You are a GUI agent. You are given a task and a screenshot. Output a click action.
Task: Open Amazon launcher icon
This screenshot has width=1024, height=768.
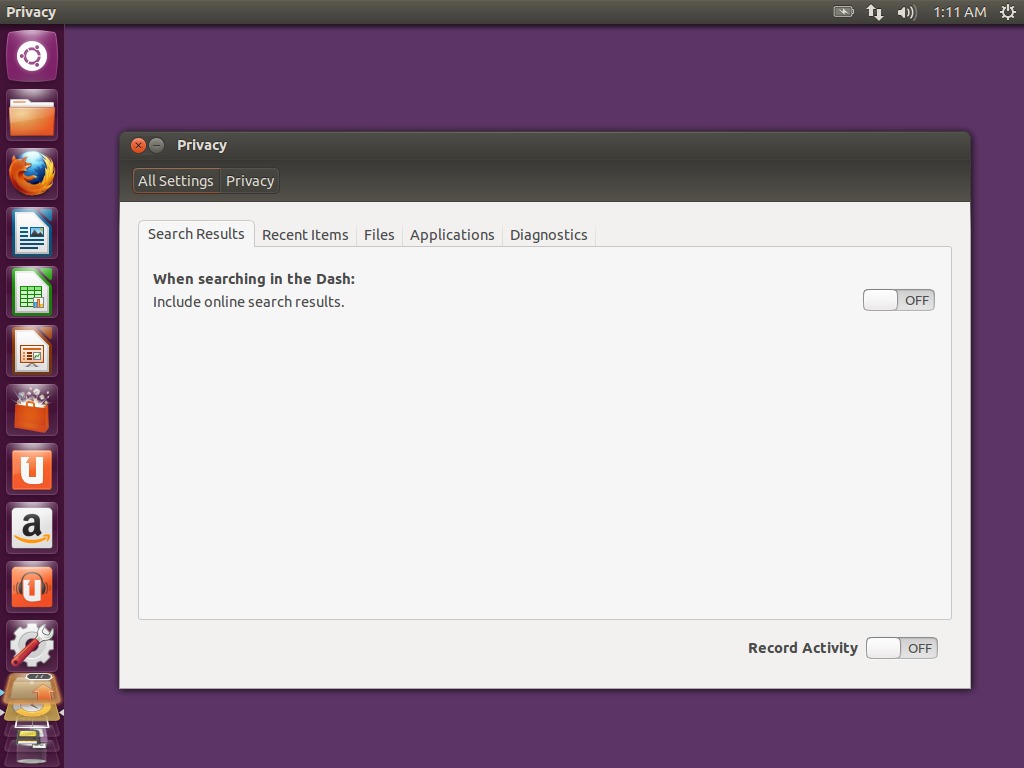(x=31, y=528)
